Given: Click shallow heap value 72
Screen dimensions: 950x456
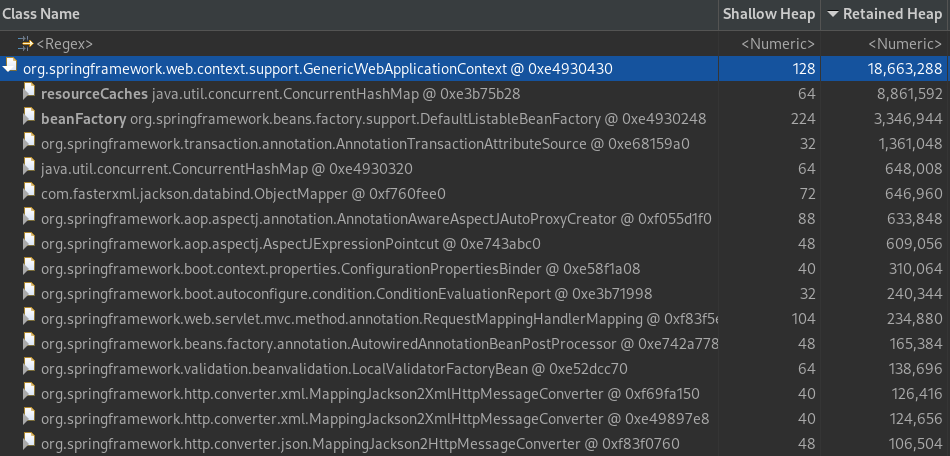Looking at the screenshot, I should coord(807,194).
